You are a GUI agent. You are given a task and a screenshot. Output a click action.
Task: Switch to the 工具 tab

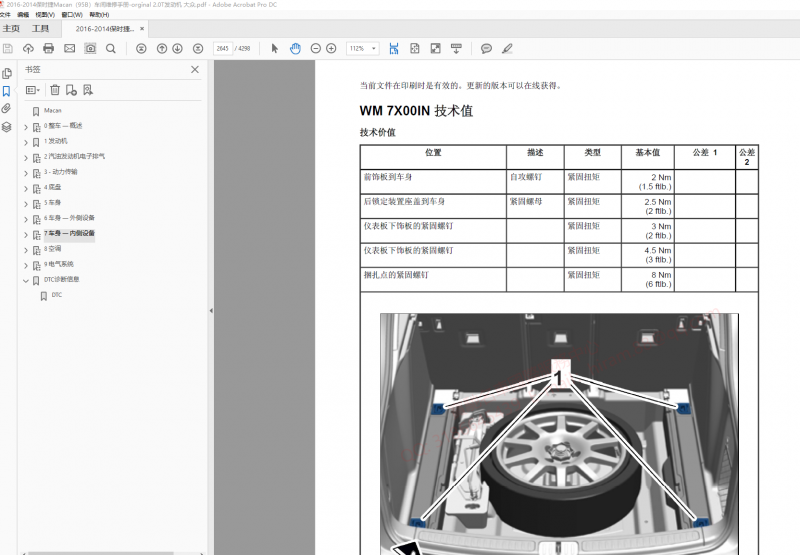40,29
